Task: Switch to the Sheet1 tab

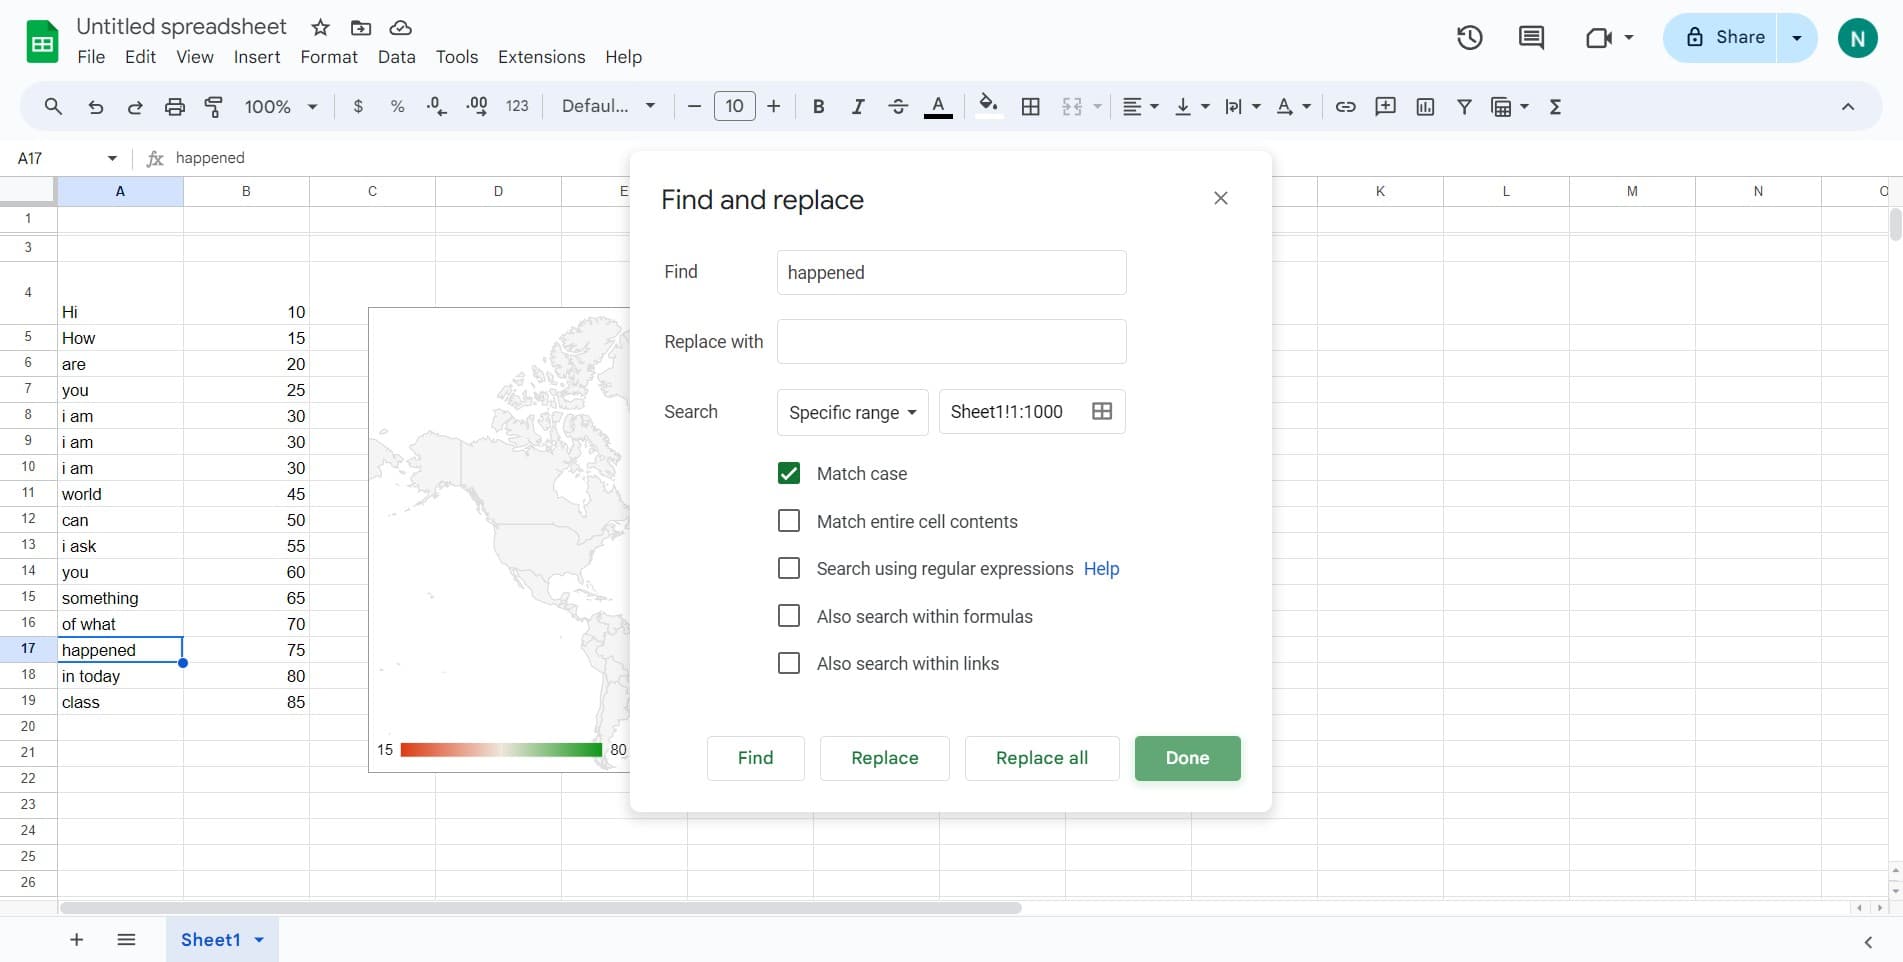Action: click(x=211, y=939)
